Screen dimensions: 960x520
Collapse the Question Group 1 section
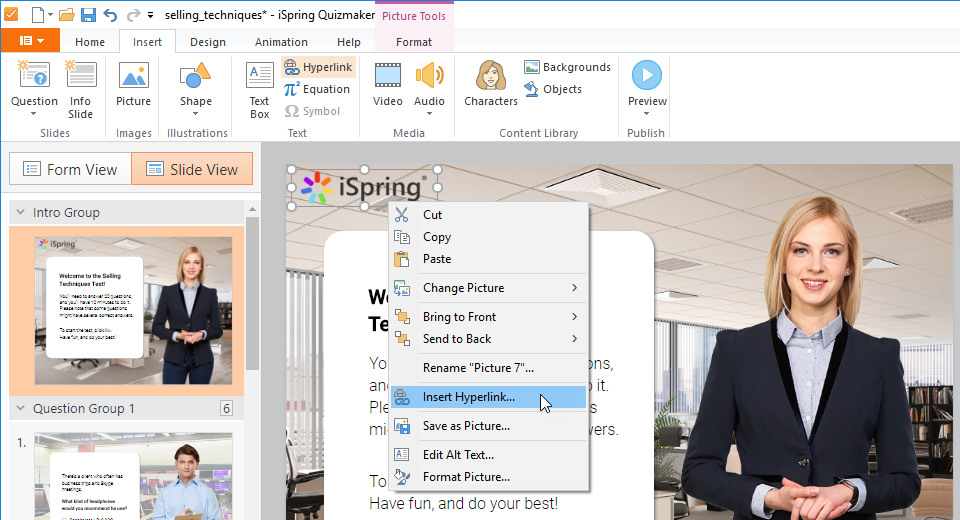tap(20, 408)
